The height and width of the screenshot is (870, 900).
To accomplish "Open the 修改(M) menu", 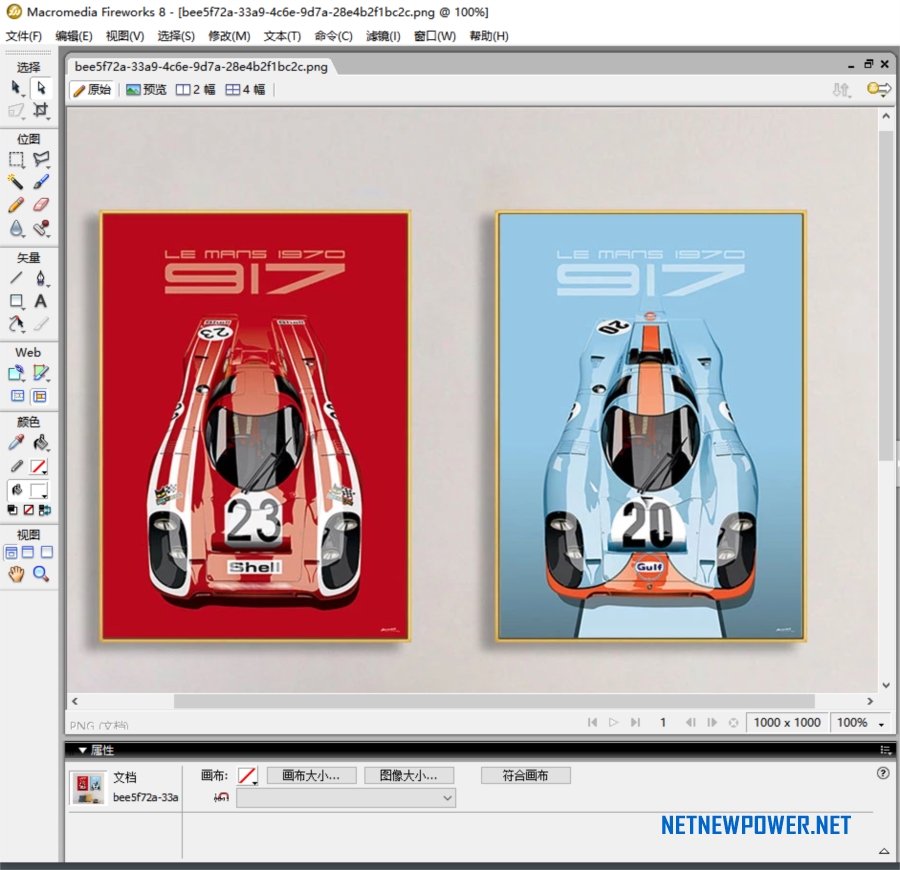I will point(229,36).
